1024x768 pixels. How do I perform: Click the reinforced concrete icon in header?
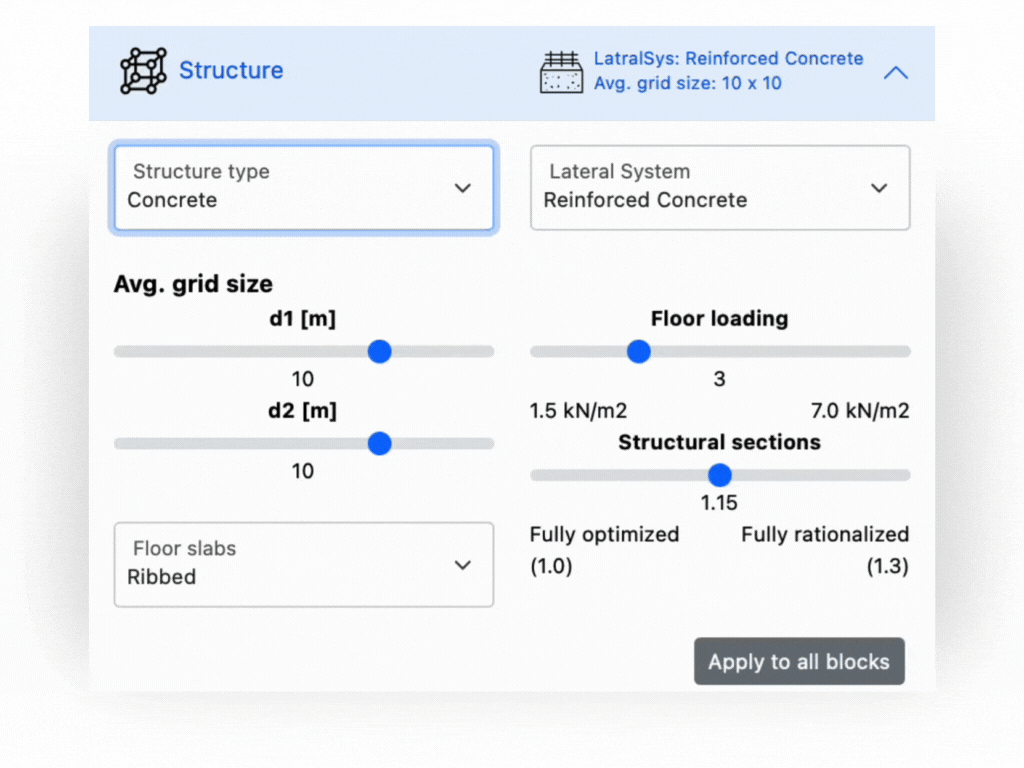click(561, 72)
